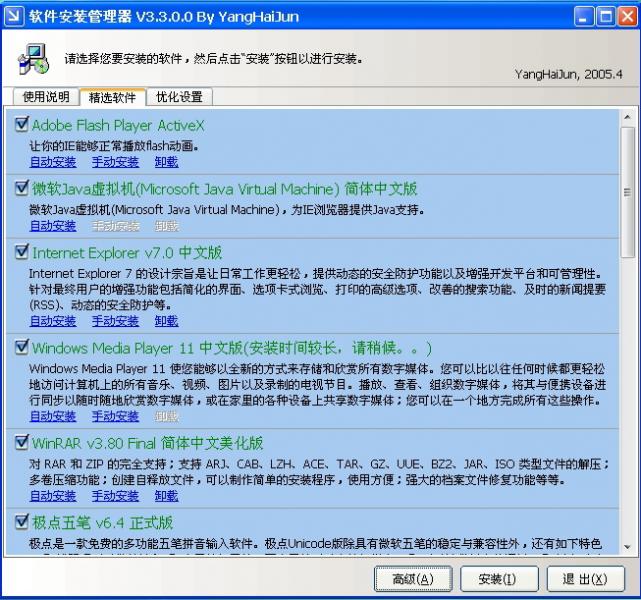Close the 软件安装管理器 window
Image resolution: width=641 pixels, height=600 pixels.
tap(627, 16)
